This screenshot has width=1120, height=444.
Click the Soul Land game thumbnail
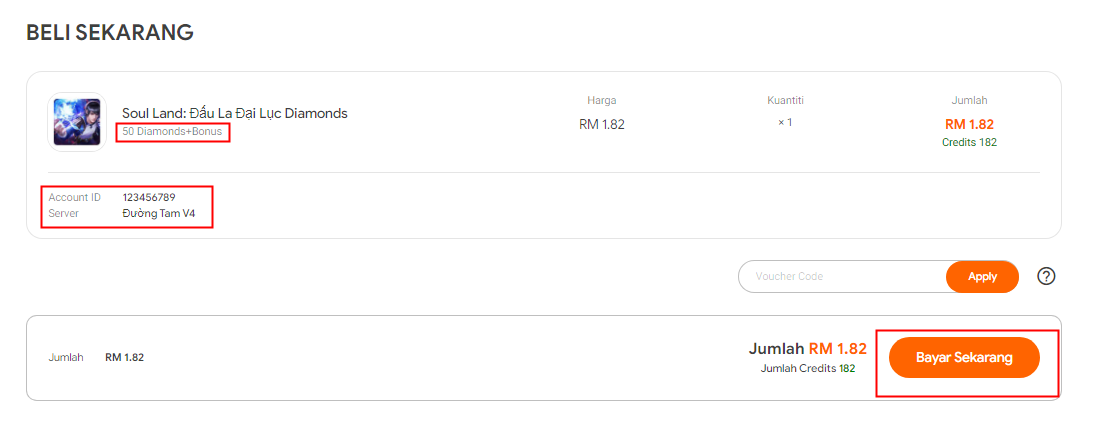coord(76,121)
